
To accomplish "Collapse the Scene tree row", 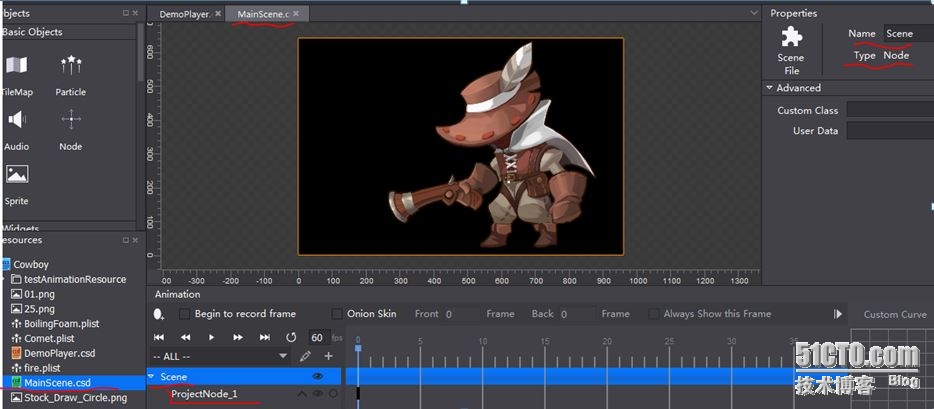I will pos(151,376).
